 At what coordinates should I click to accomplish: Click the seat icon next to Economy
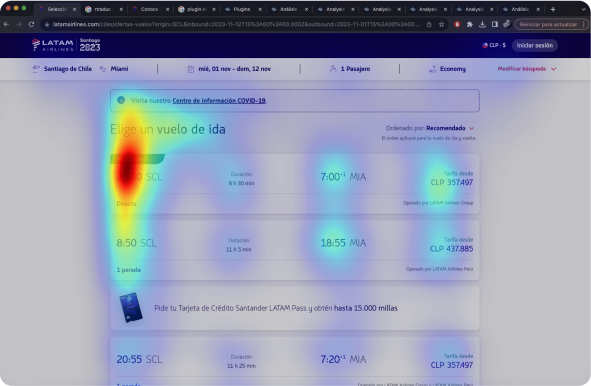click(x=432, y=69)
